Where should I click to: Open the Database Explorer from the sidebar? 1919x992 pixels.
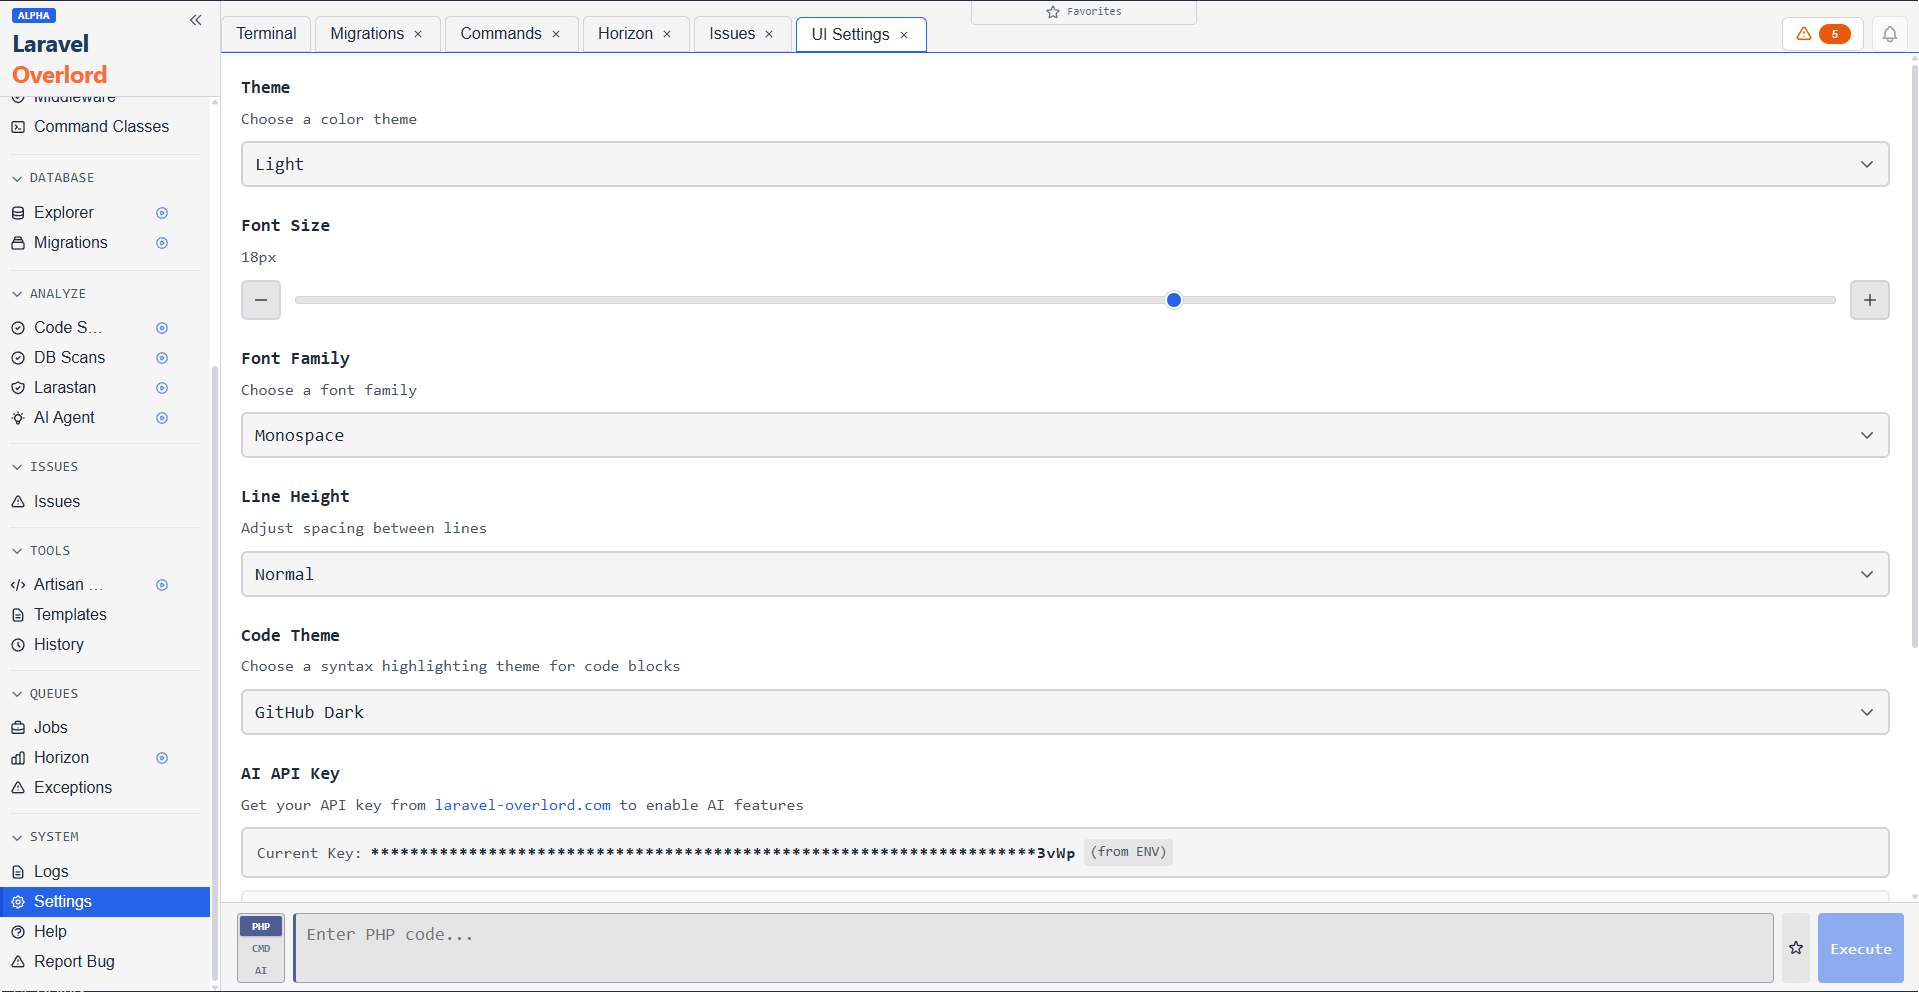(65, 212)
